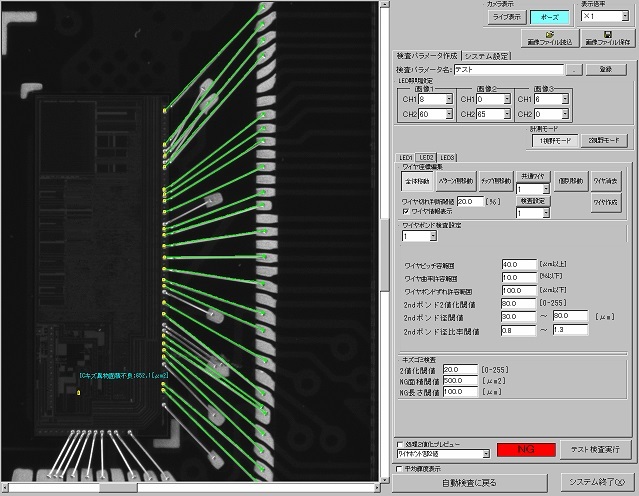Open the ワイヤボンド検査設定 number dropdown
Viewport: 639px width, 496px height.
[432, 237]
